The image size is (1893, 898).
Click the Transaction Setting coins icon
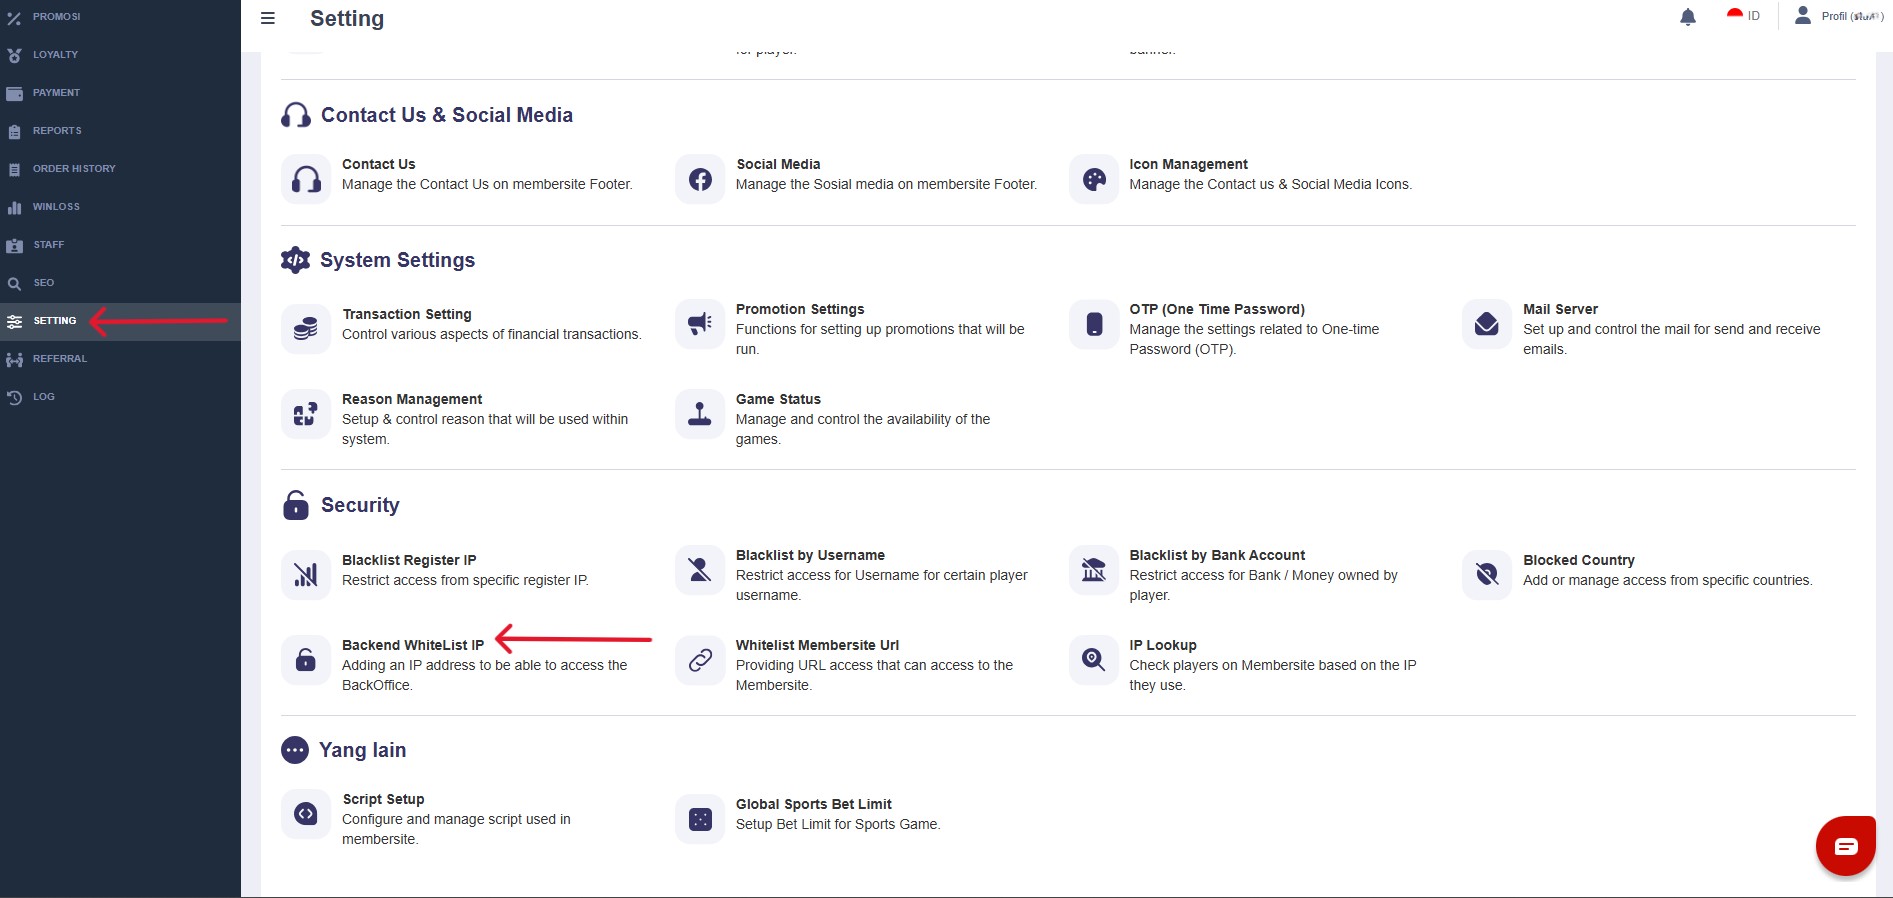[x=306, y=329]
